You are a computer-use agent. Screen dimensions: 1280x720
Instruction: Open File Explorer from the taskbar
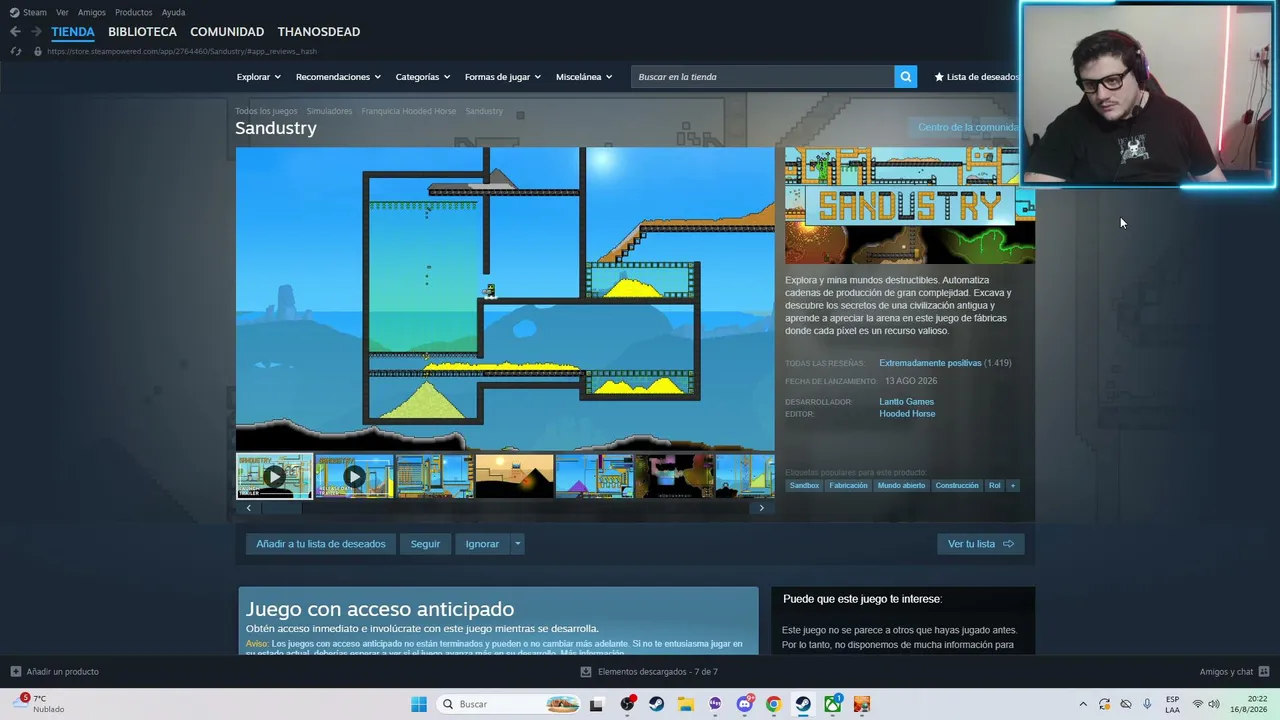point(686,704)
